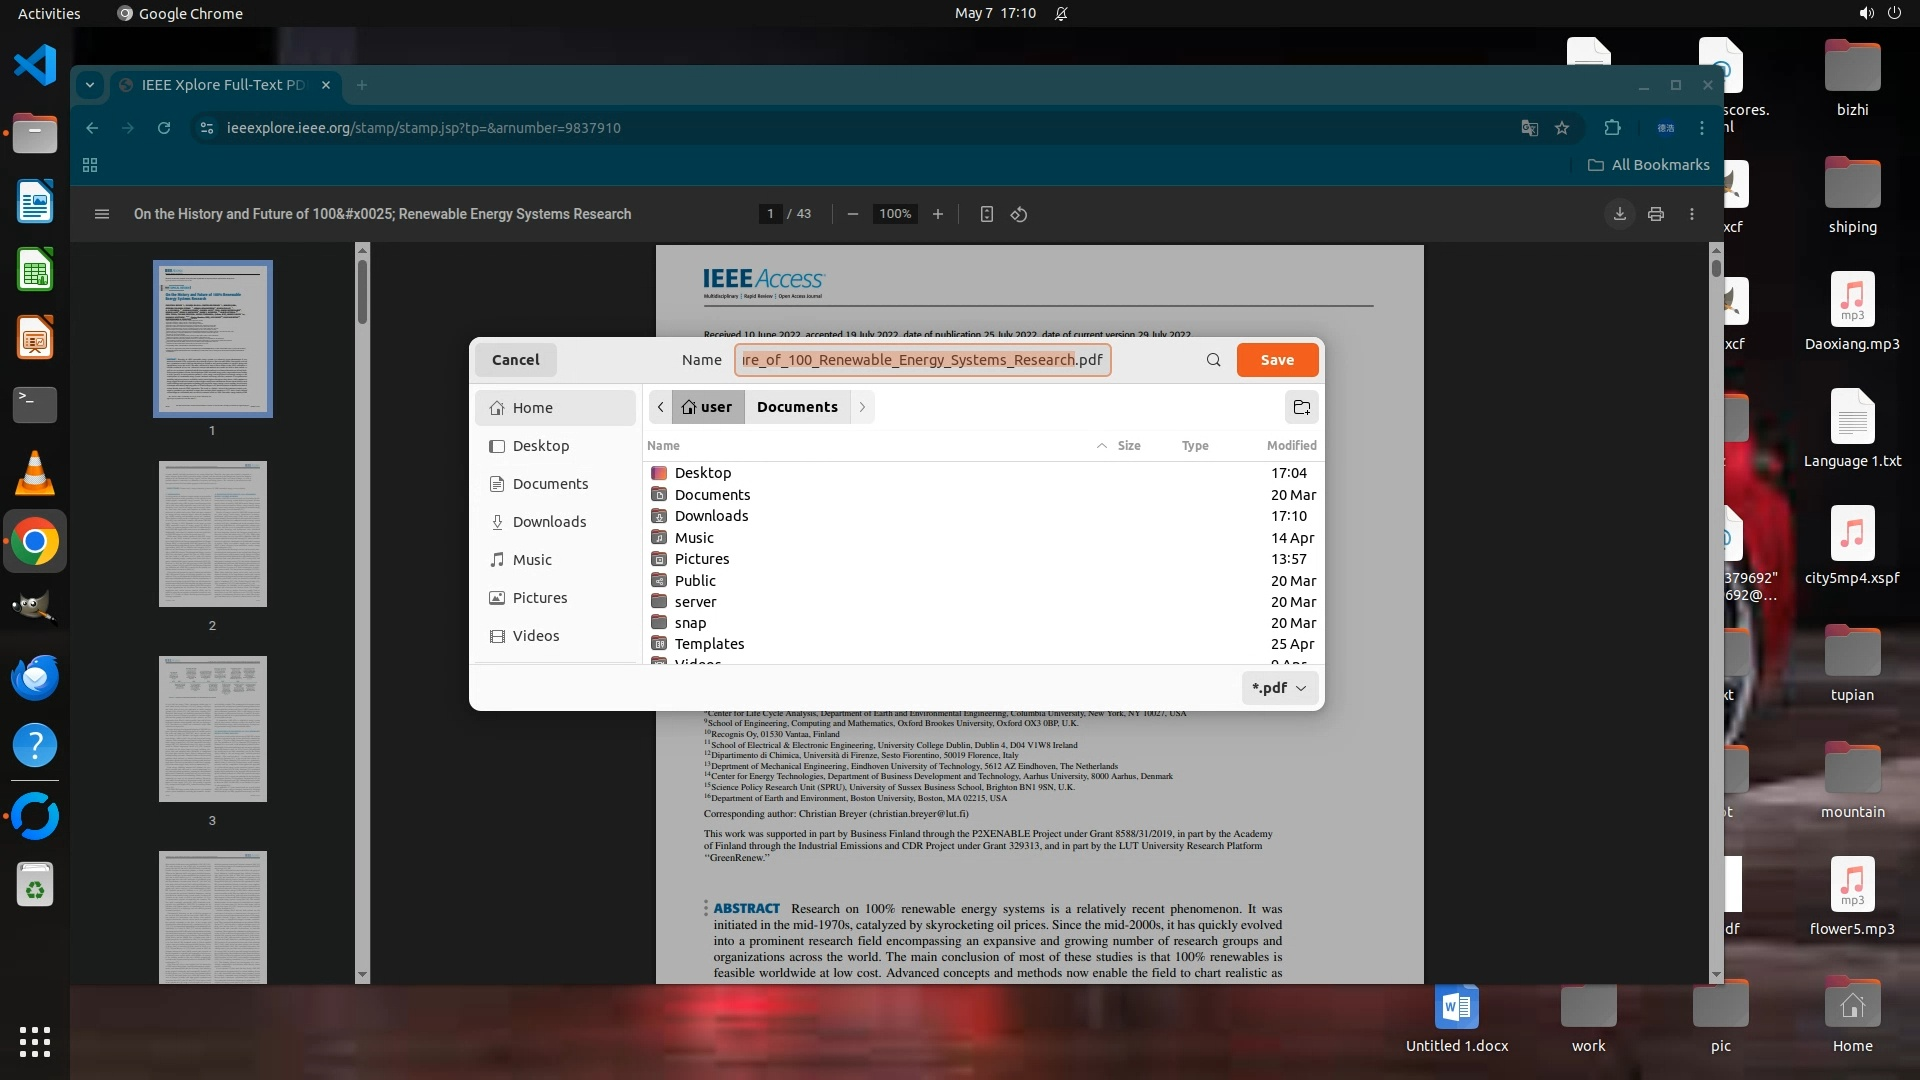1920x1080 pixels.
Task: Zoom in with plus button
Action: coord(937,214)
